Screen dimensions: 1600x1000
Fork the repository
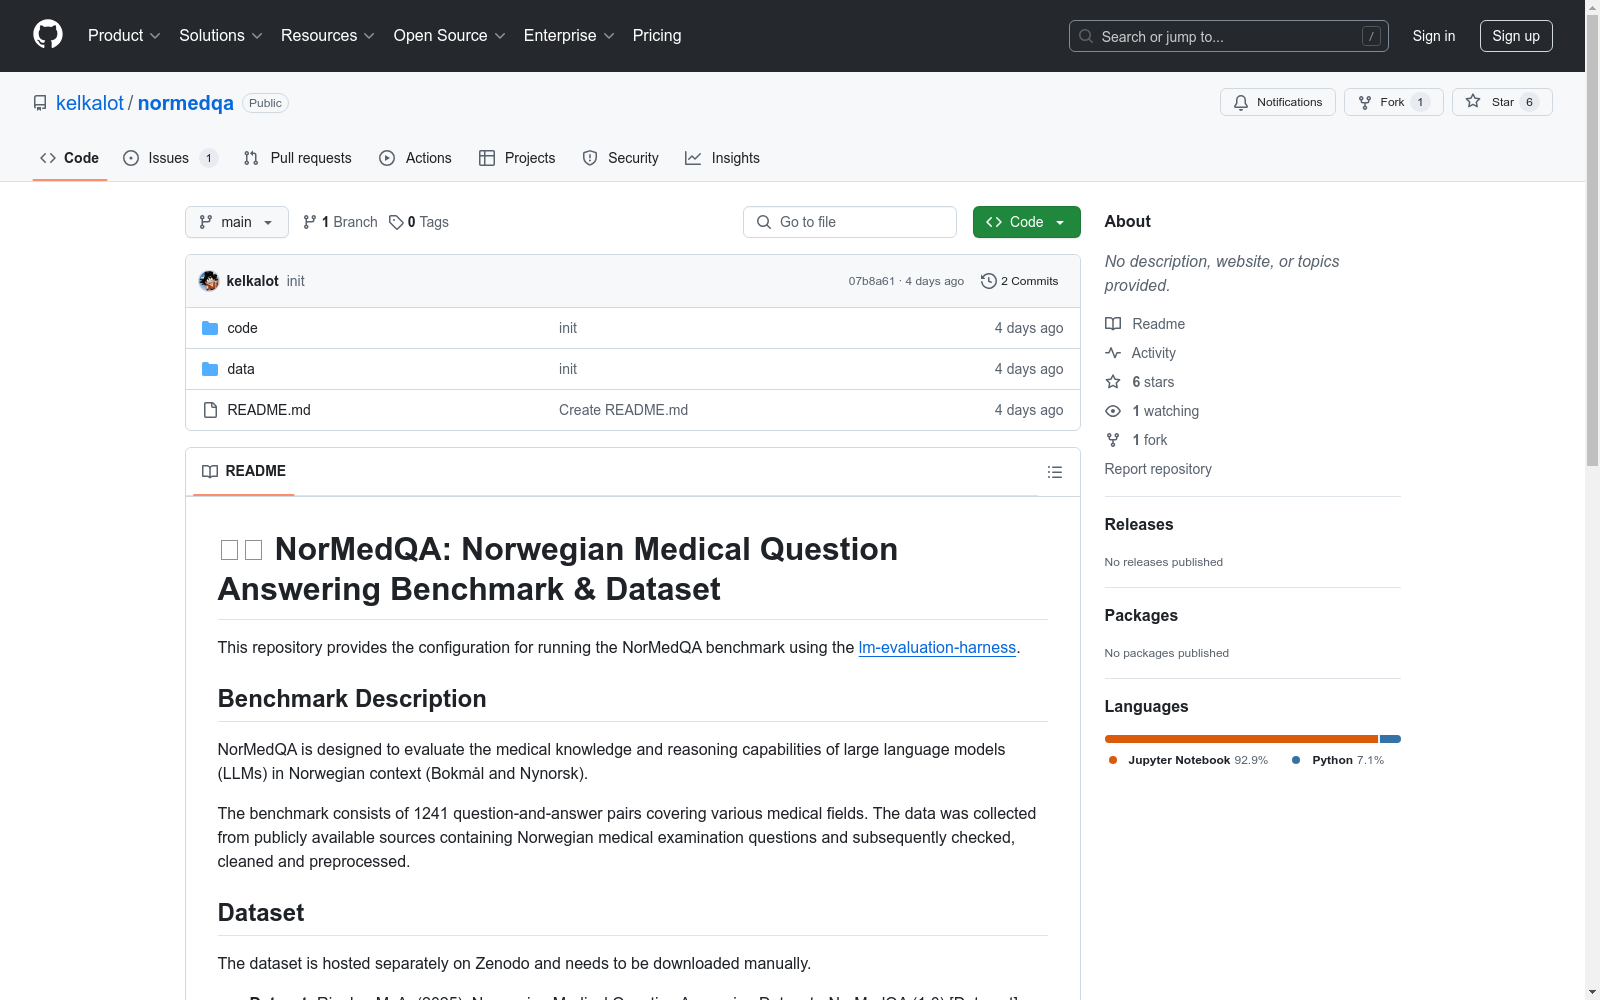point(1394,102)
